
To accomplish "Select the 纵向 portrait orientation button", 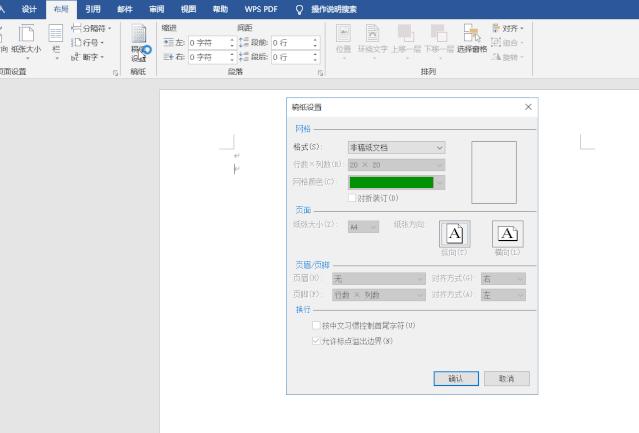I will click(x=454, y=234).
